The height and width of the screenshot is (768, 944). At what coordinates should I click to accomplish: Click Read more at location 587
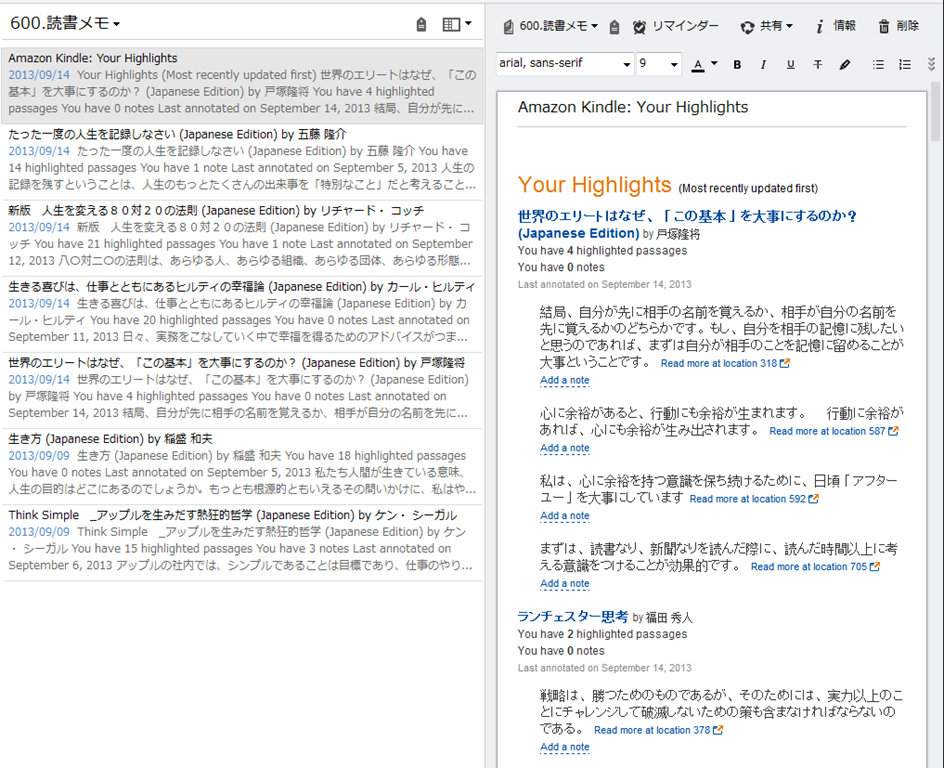point(834,432)
